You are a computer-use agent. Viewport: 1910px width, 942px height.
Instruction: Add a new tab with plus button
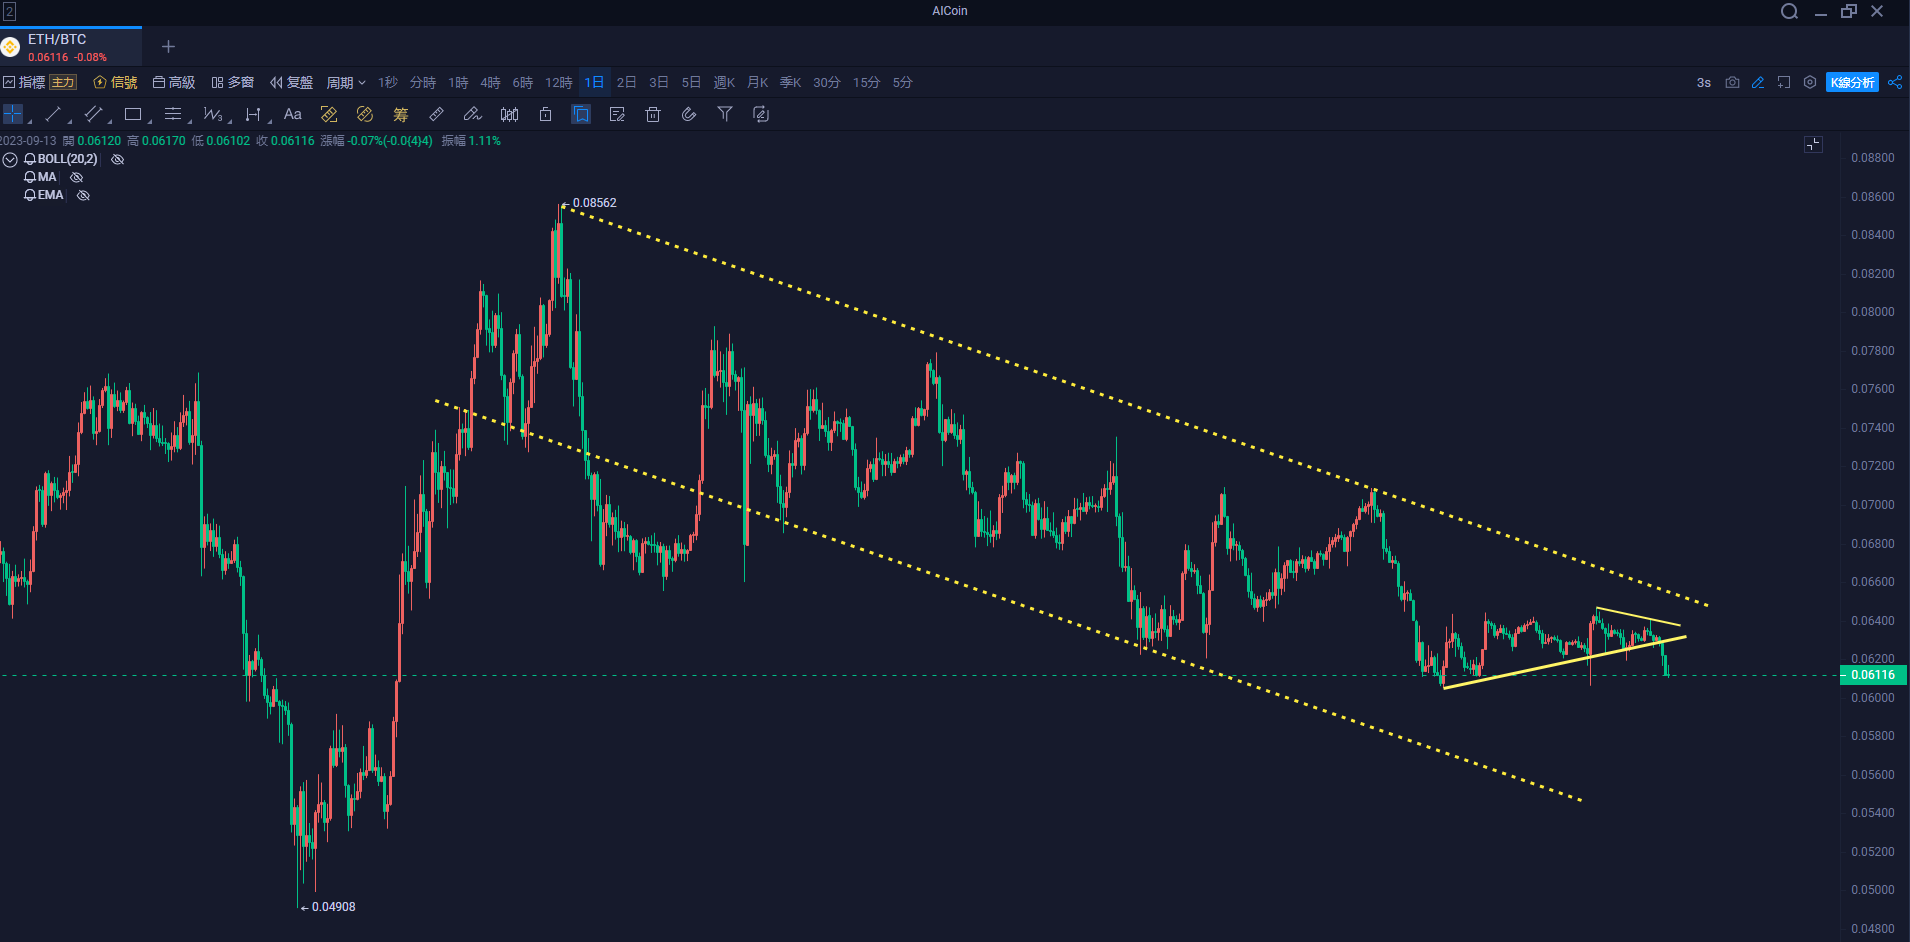168,47
